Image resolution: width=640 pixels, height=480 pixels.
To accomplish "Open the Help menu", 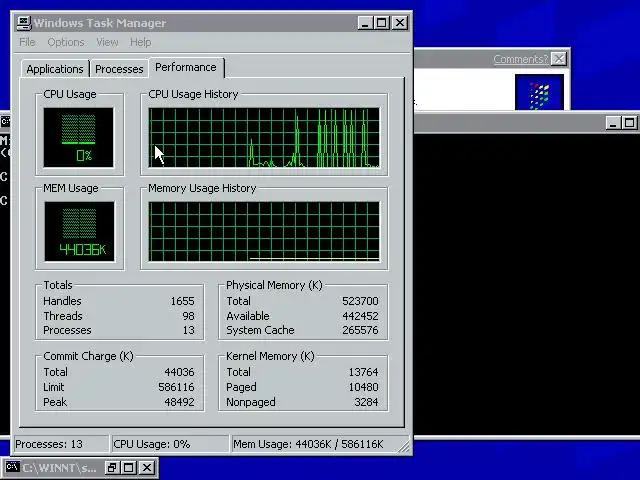I will coord(140,42).
